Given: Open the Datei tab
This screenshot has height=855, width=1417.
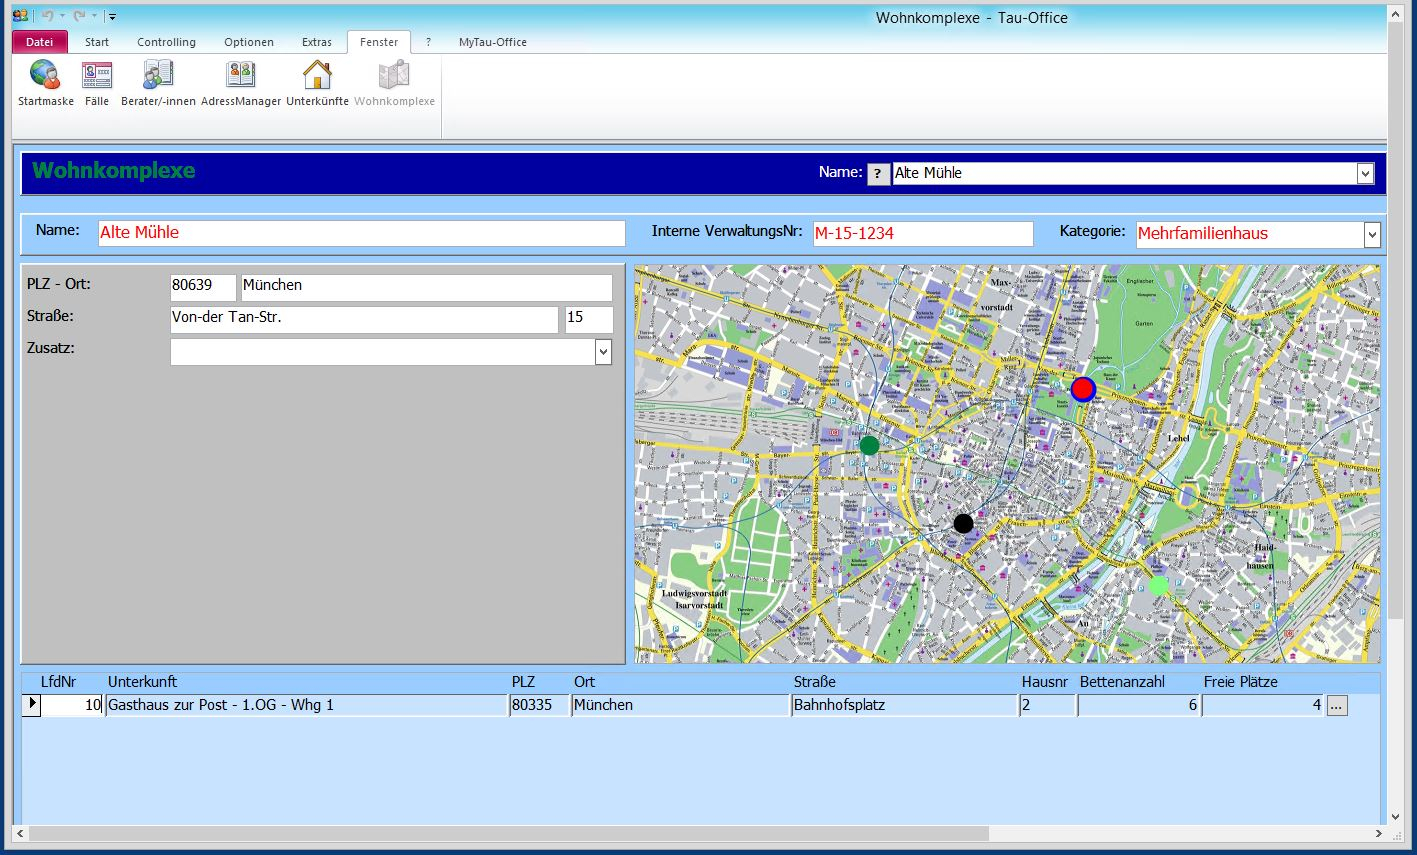Looking at the screenshot, I should (40, 42).
